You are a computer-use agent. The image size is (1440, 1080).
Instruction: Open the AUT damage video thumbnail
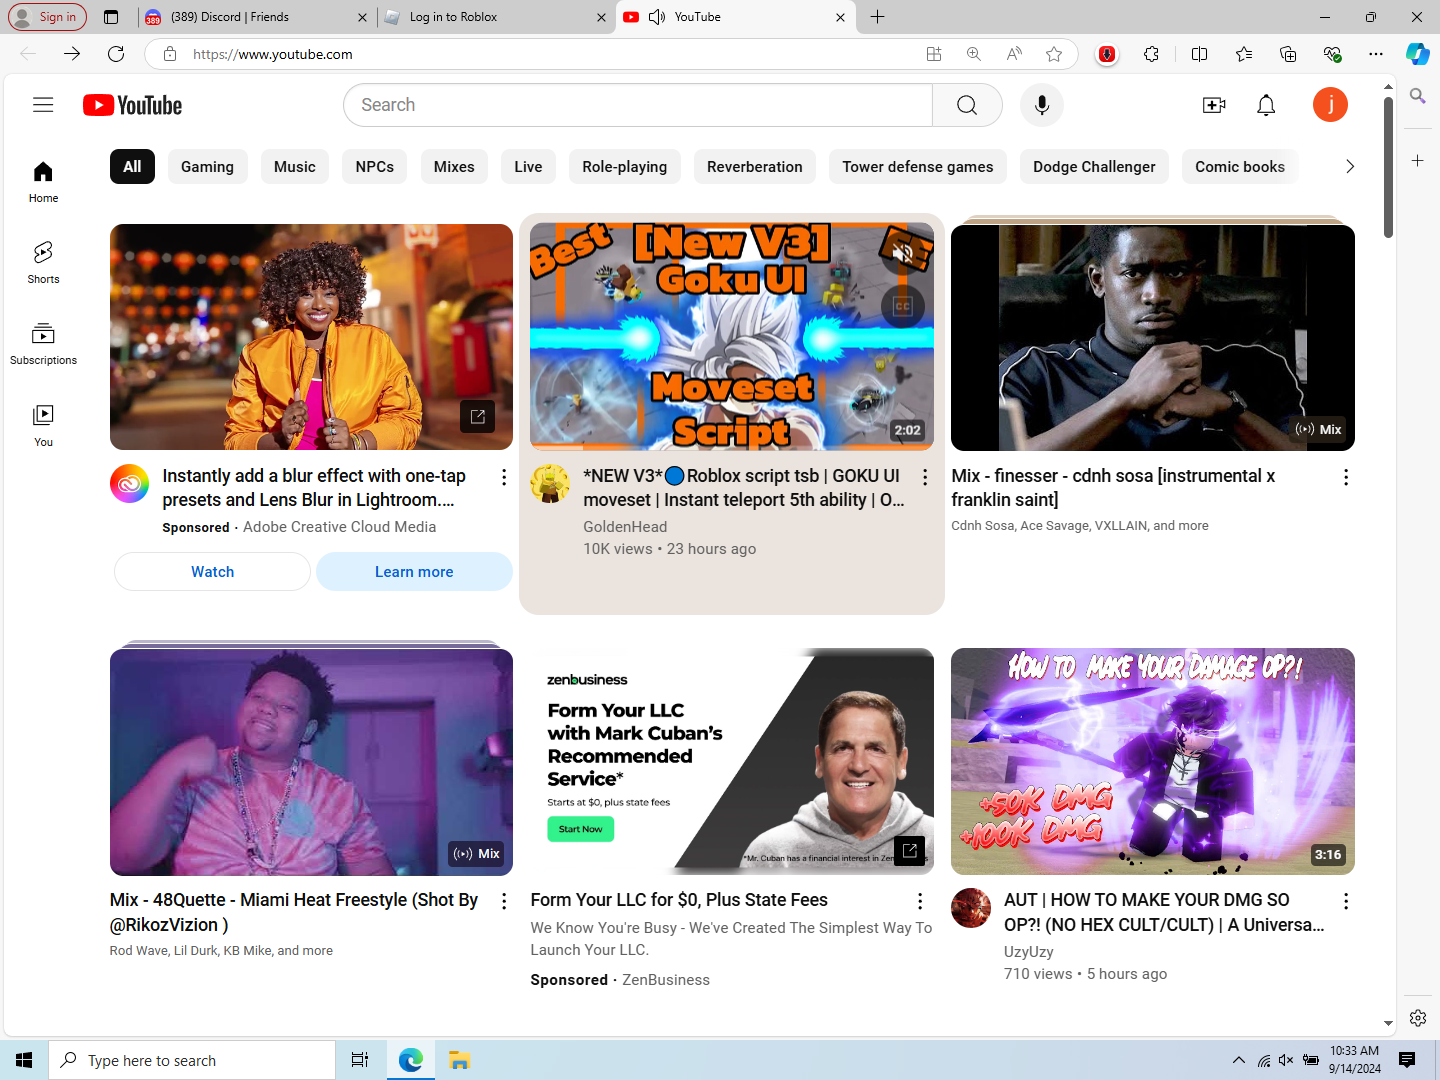(x=1153, y=762)
